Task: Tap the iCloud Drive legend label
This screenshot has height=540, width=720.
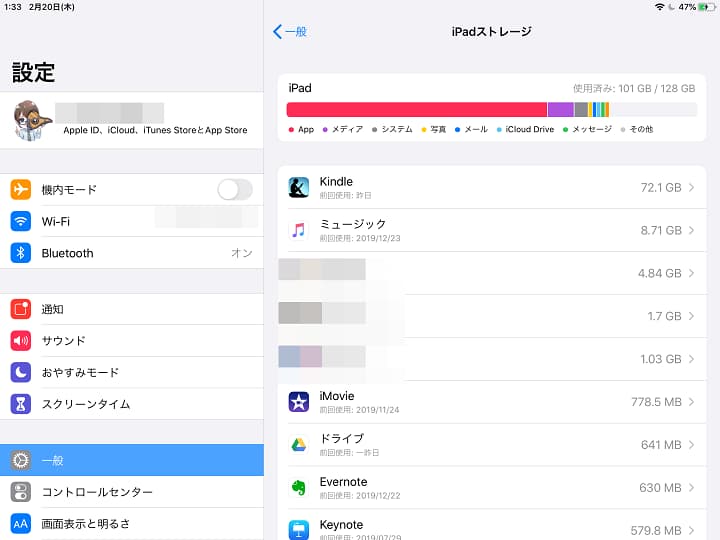Action: point(529,129)
